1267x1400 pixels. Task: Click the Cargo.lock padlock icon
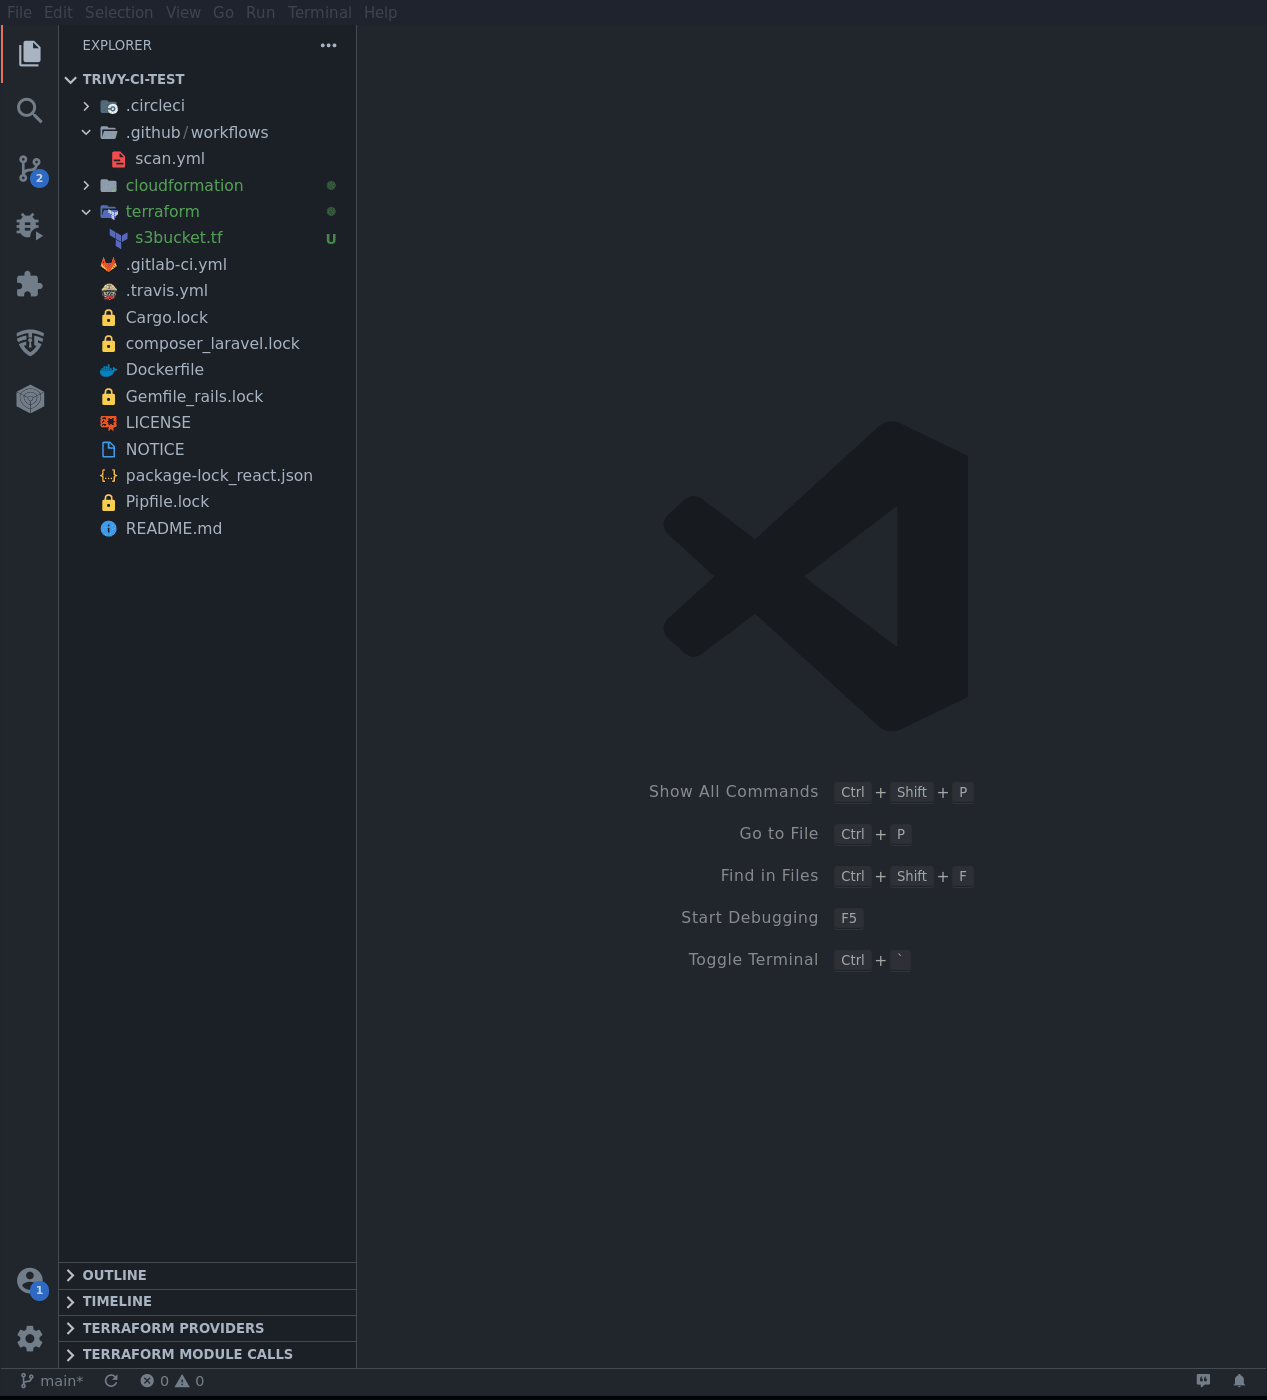109,317
